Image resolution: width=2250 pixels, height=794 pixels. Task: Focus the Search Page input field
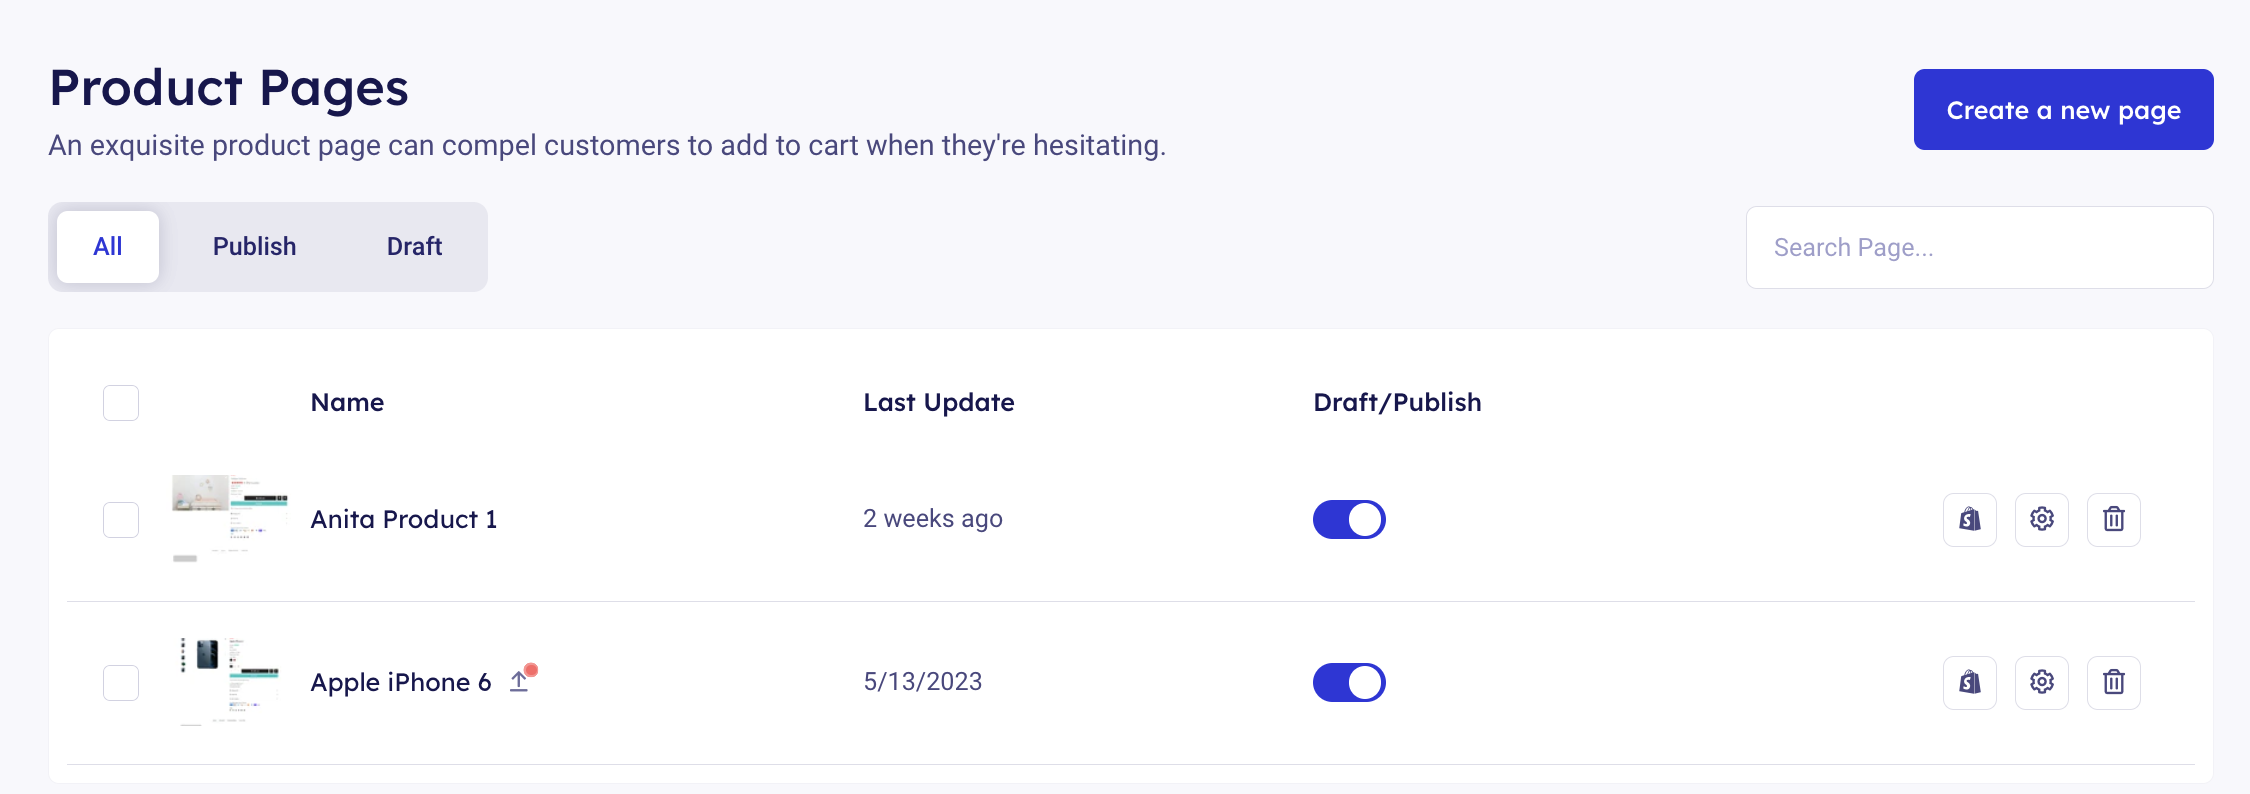[x=1979, y=248]
